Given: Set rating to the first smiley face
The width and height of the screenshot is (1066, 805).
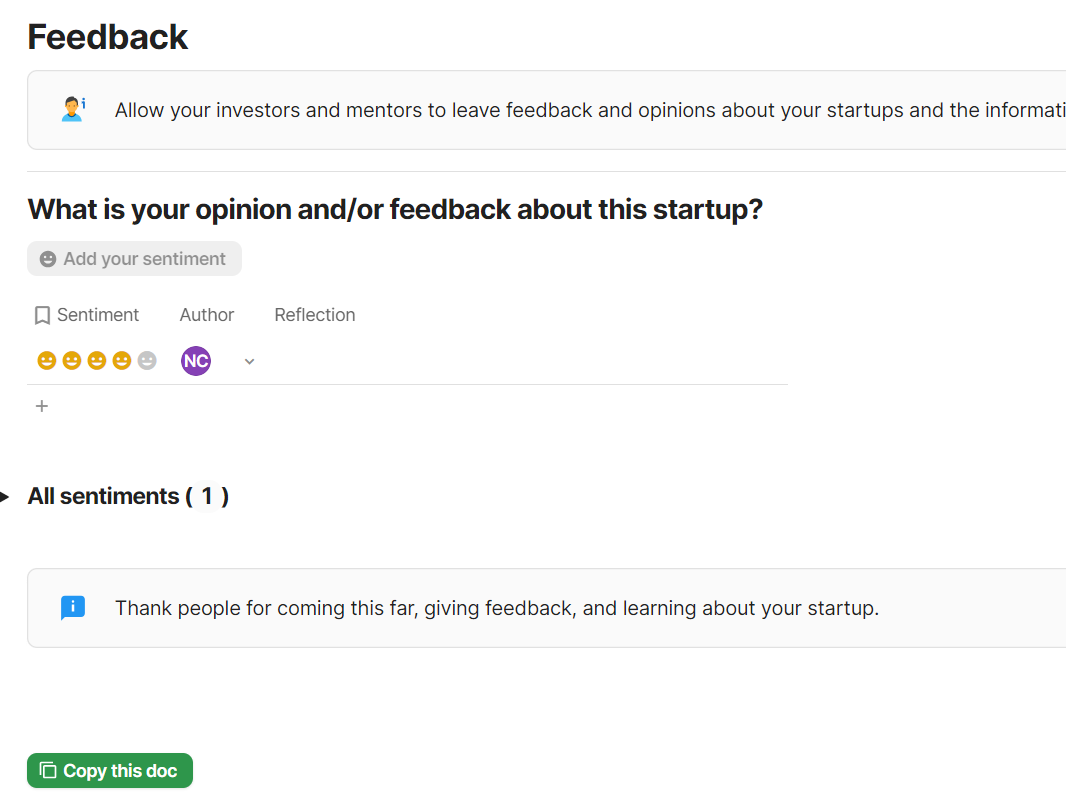Looking at the screenshot, I should pyautogui.click(x=46, y=361).
